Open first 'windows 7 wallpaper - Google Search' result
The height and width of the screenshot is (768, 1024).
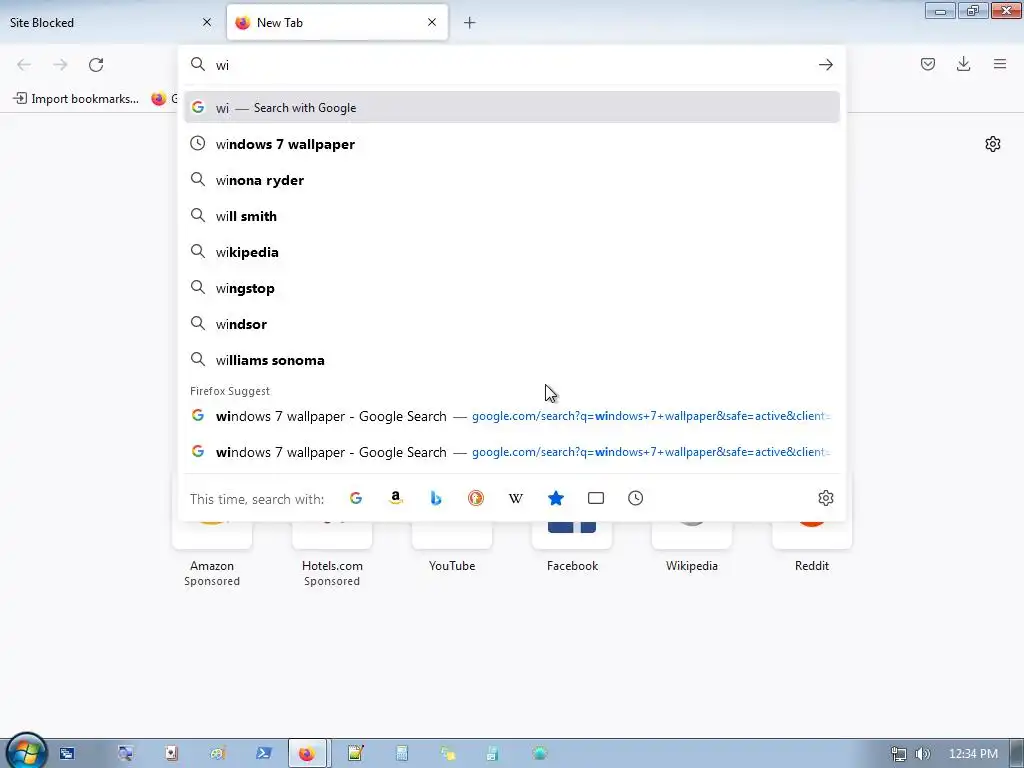pos(512,416)
